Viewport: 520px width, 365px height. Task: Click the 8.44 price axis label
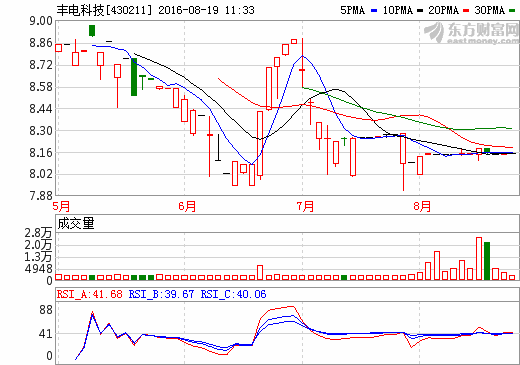41,109
